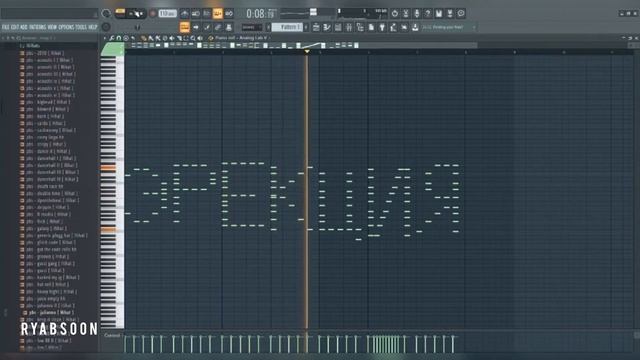
Task: Toggle the auto-scroll arrow icon
Action: point(196,27)
